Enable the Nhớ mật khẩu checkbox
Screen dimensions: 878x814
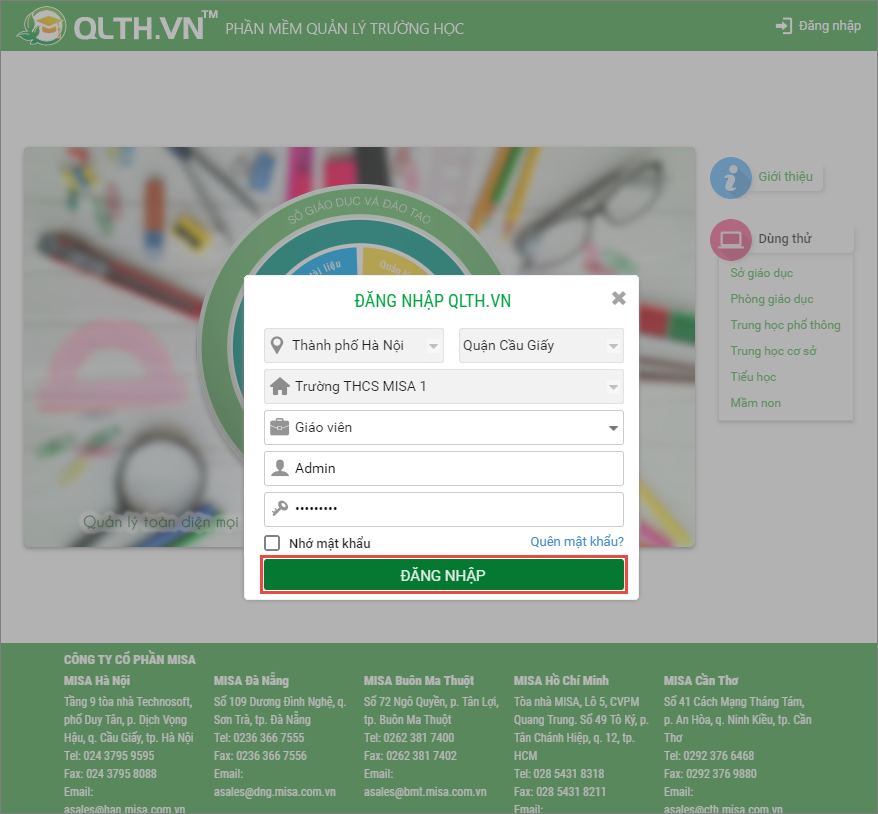click(x=272, y=542)
